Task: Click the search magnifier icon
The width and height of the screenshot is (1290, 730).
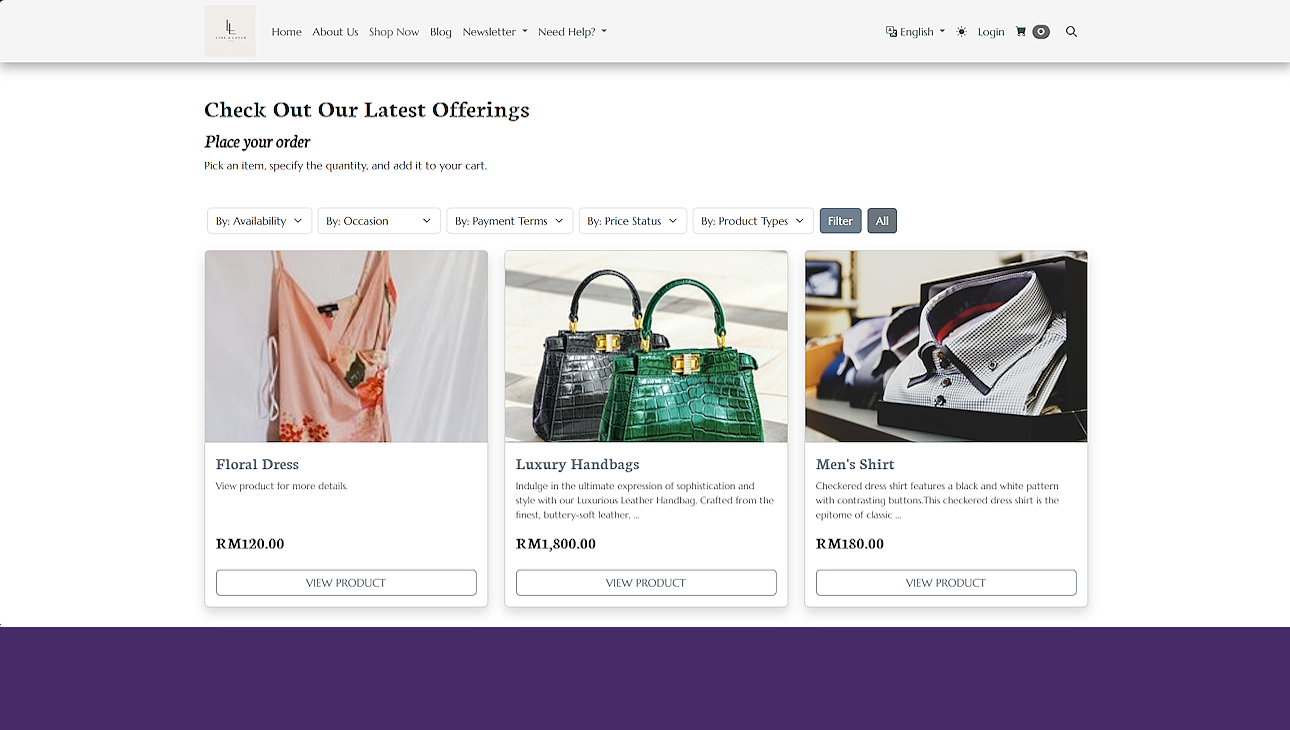Action: coord(1071,32)
